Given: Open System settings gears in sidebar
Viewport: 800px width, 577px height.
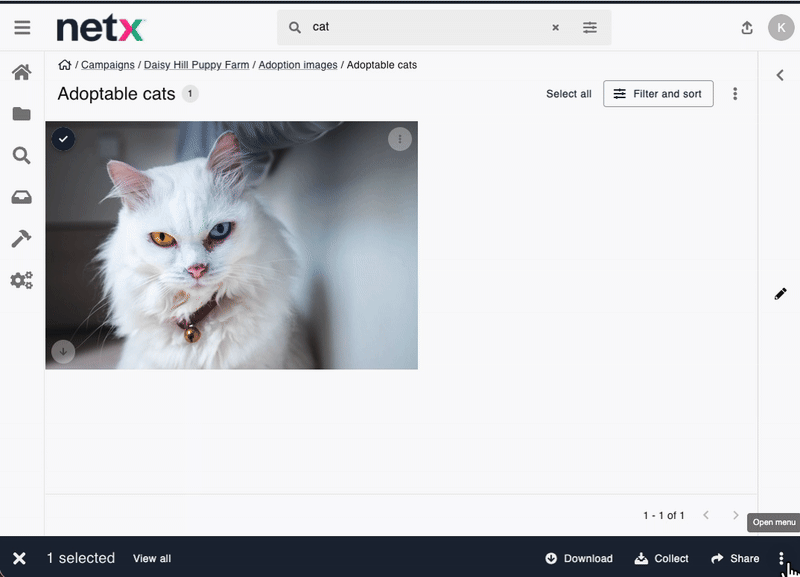Looking at the screenshot, I should [x=21, y=280].
